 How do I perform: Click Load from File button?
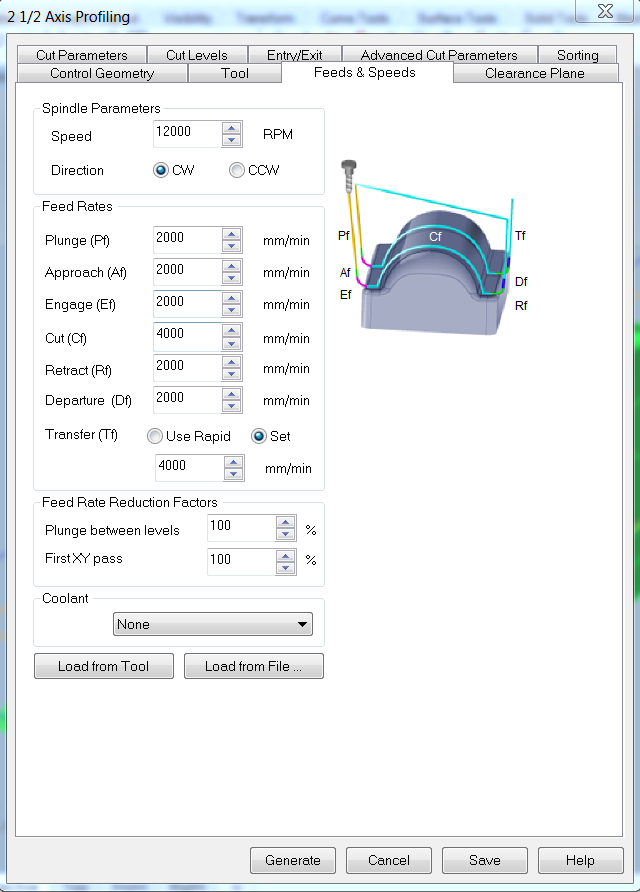pos(254,666)
